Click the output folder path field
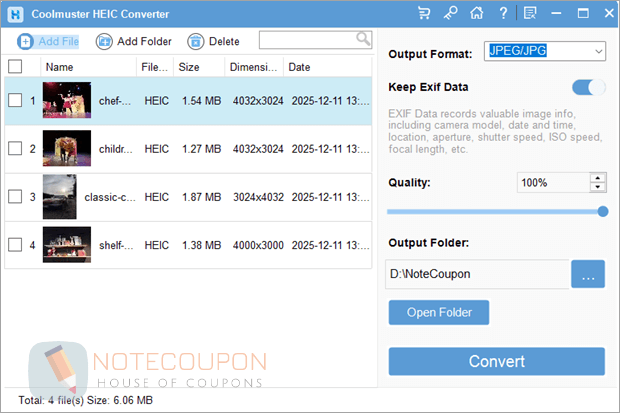The height and width of the screenshot is (413, 620). click(x=477, y=274)
